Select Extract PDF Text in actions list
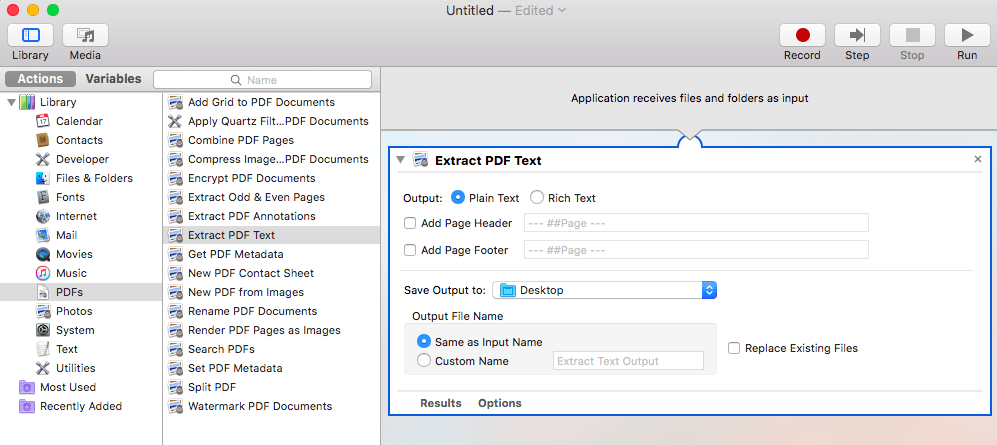 [272, 235]
